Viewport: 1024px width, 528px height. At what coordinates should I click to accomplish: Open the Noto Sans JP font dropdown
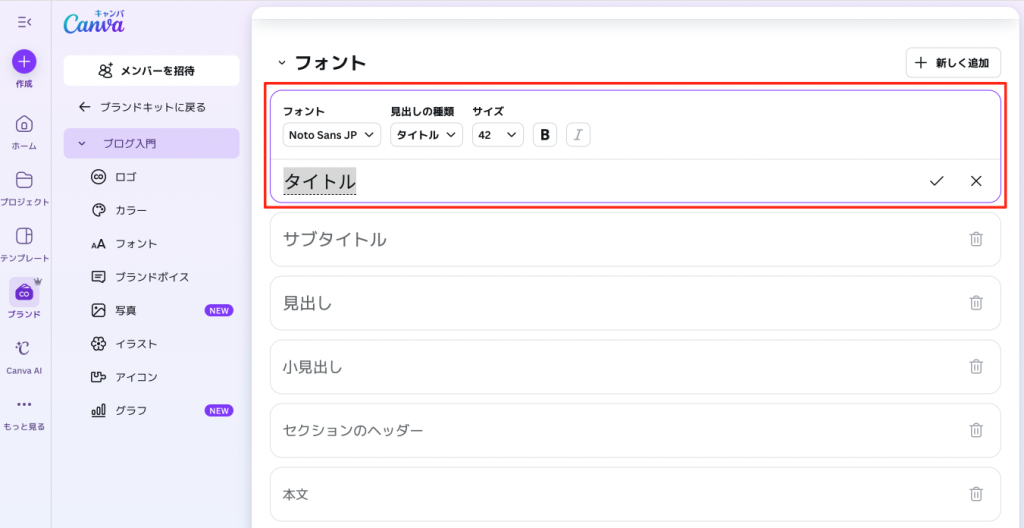(331, 135)
